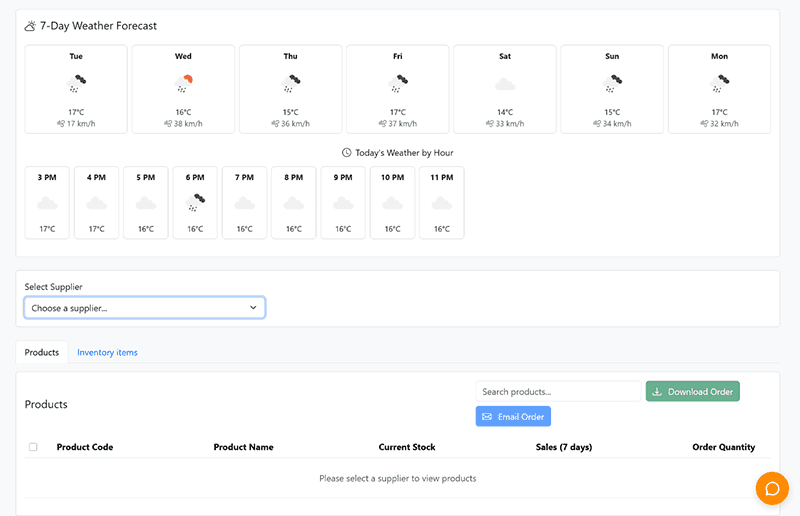Click wind icon next to 38 km/h

tap(168, 124)
